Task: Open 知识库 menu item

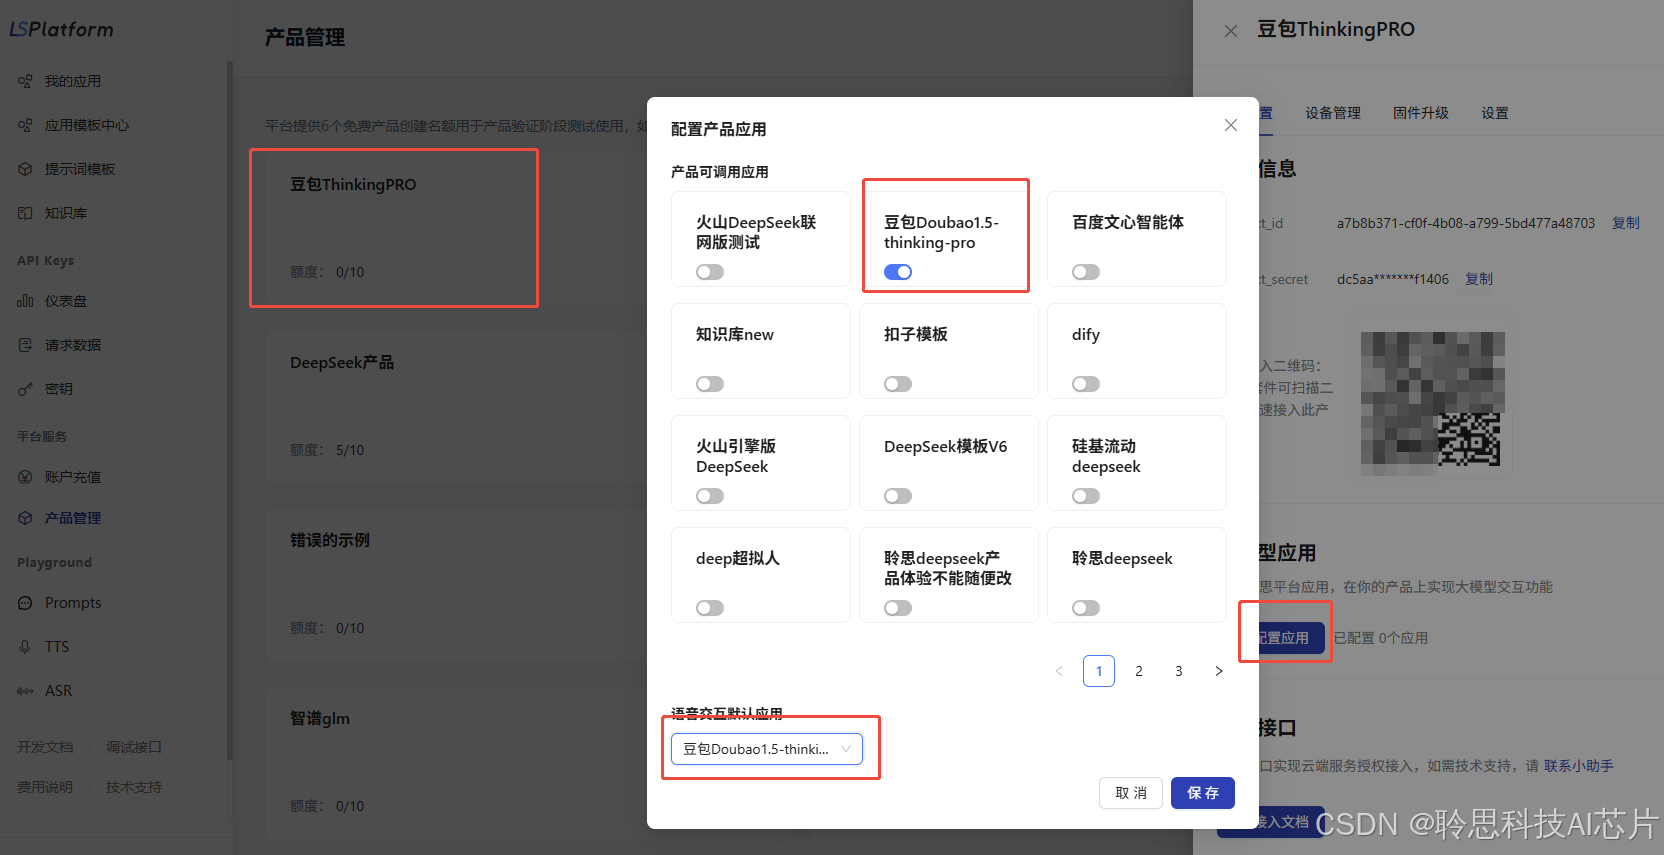Action: pyautogui.click(x=66, y=213)
